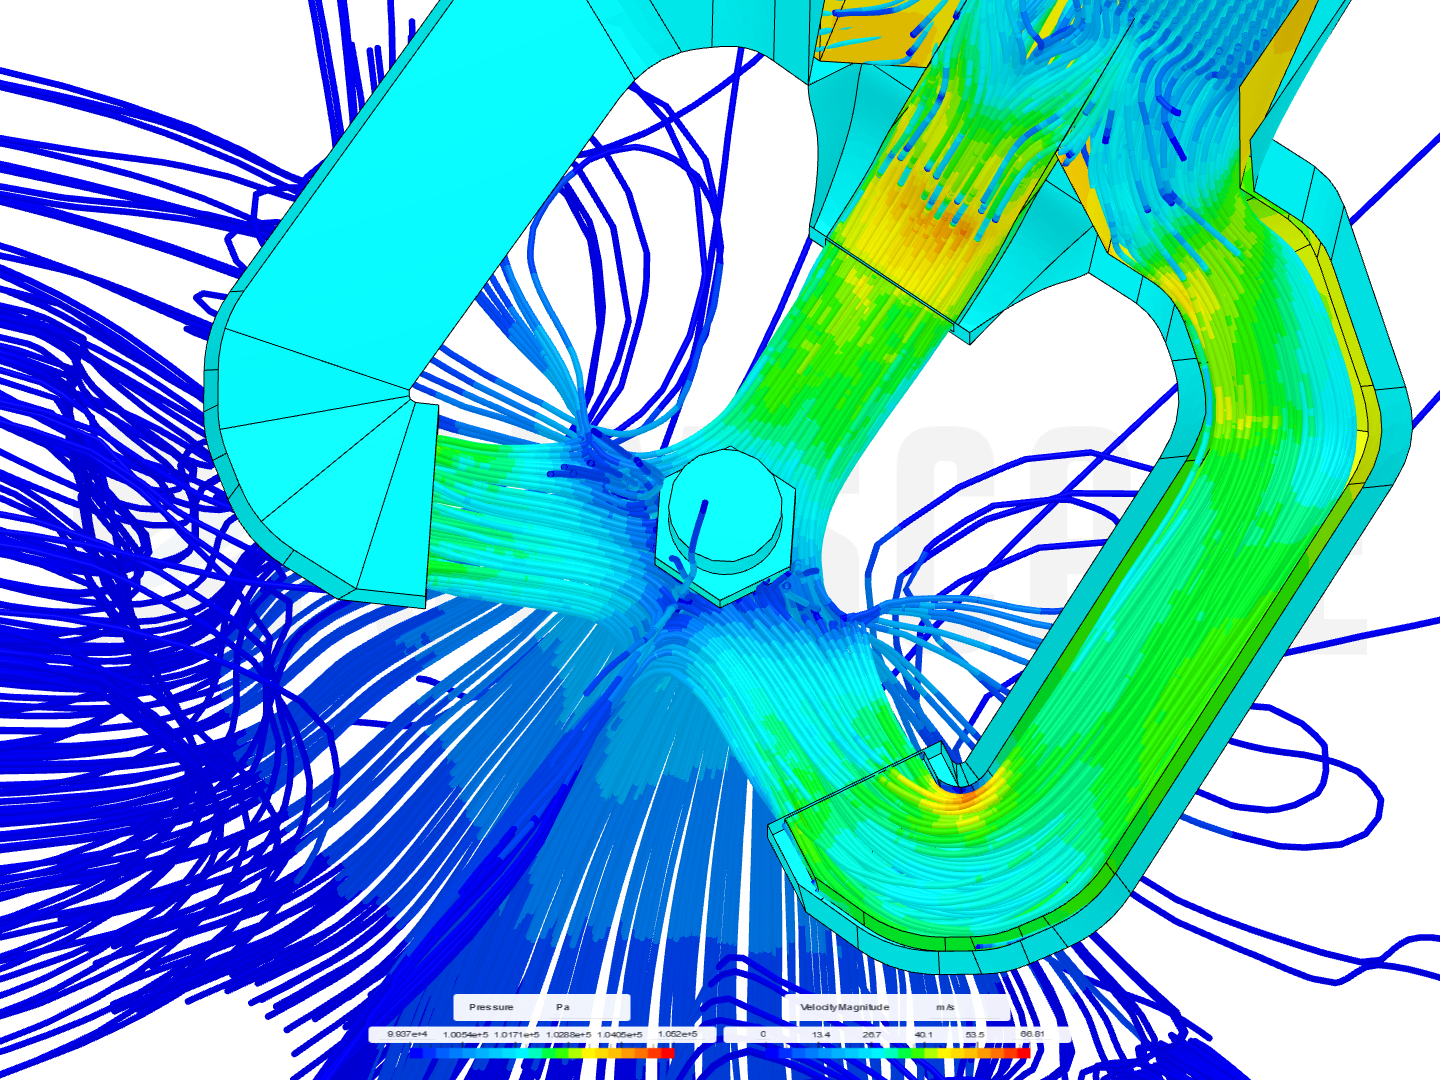
Task: Click the hexagonal bolt head in the model
Action: coord(724,526)
